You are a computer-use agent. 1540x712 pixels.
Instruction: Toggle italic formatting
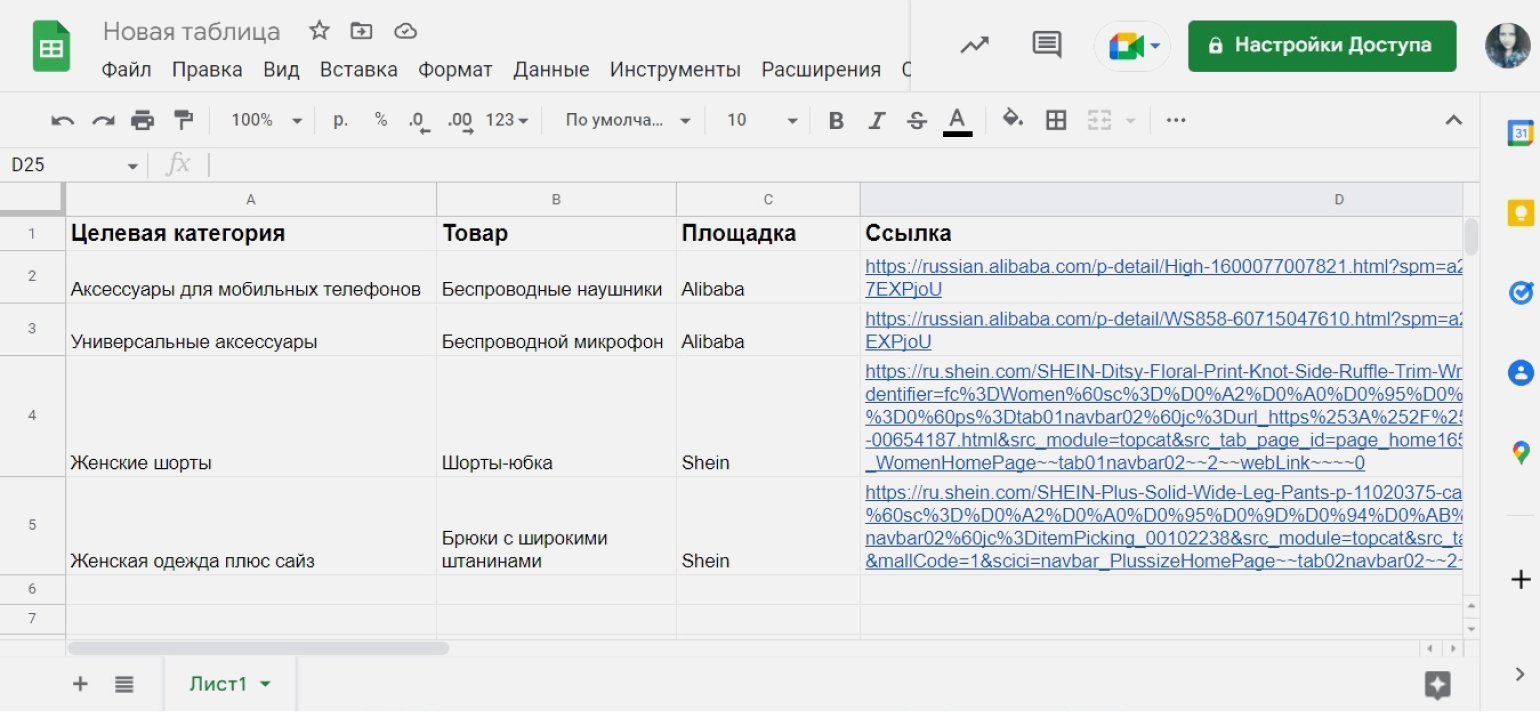[877, 121]
